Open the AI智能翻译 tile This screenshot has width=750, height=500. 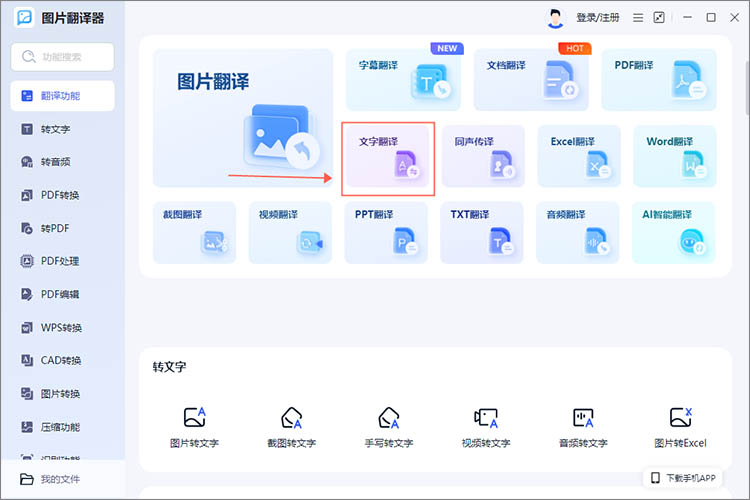click(673, 233)
